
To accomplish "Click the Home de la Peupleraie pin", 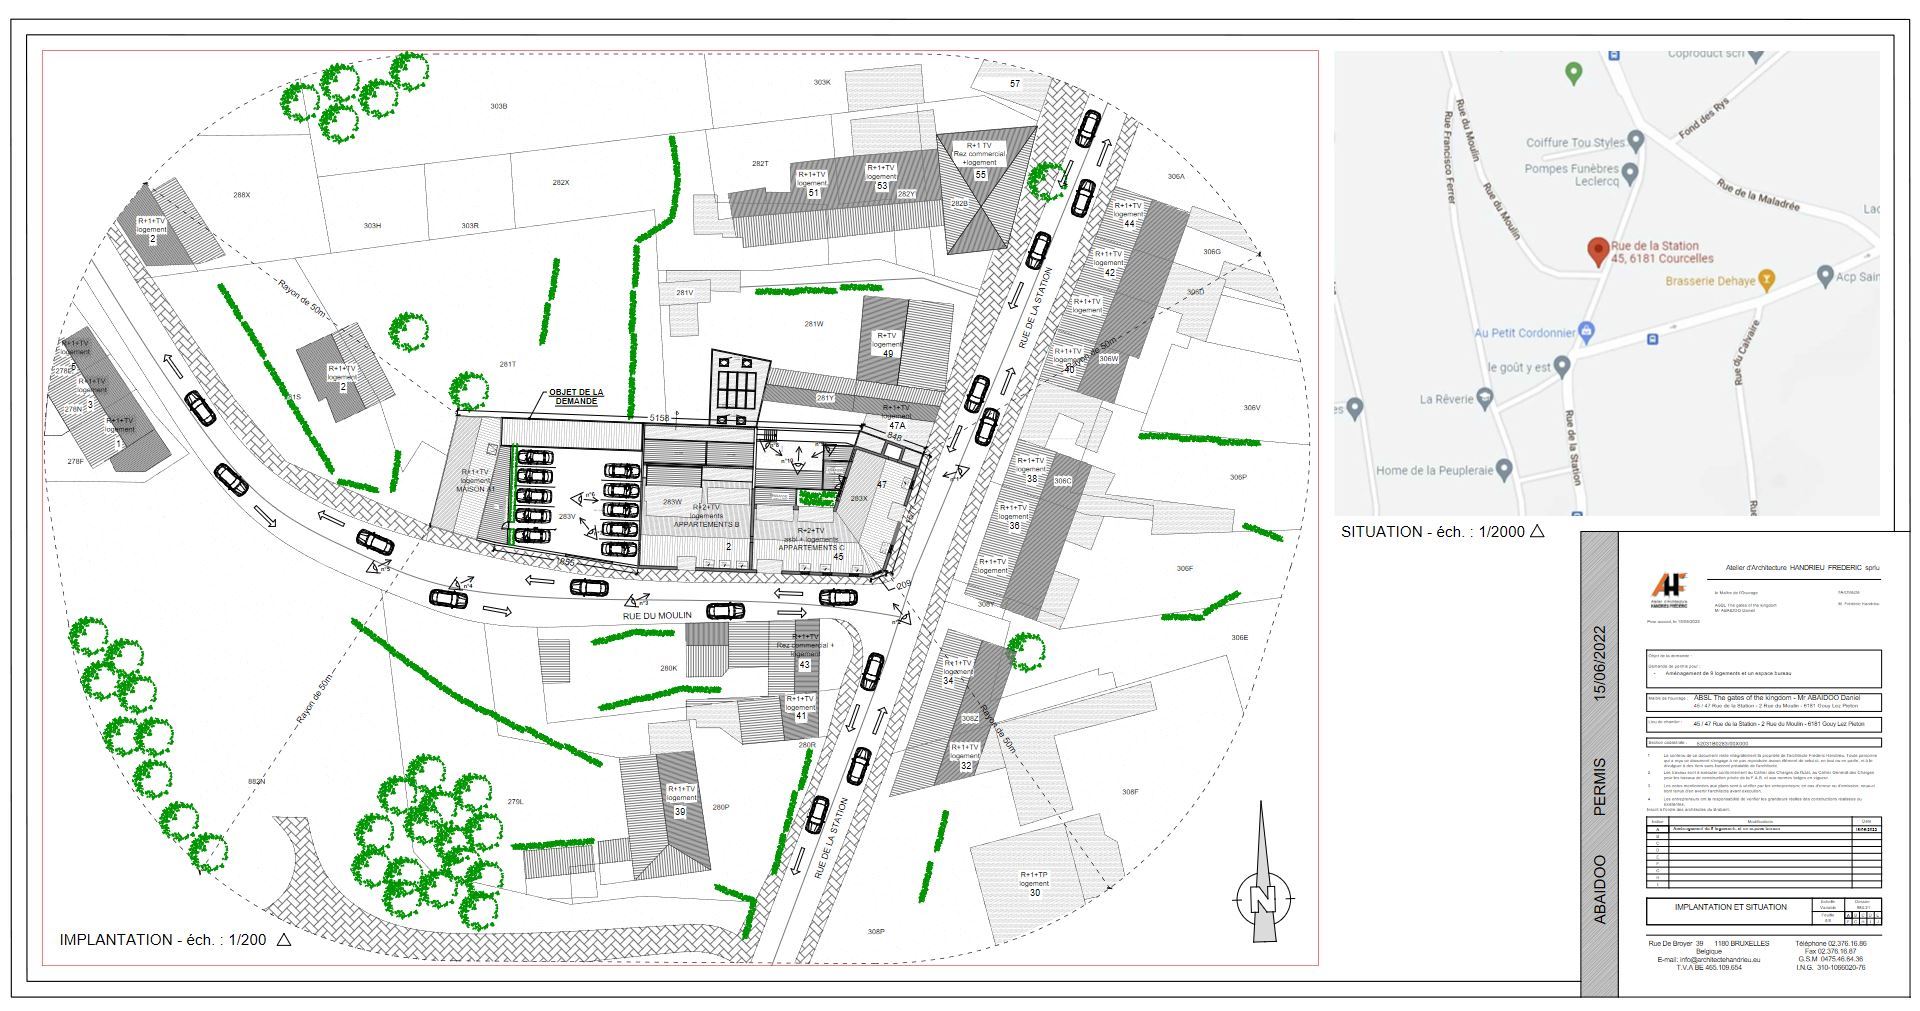I will pyautogui.click(x=1503, y=469).
